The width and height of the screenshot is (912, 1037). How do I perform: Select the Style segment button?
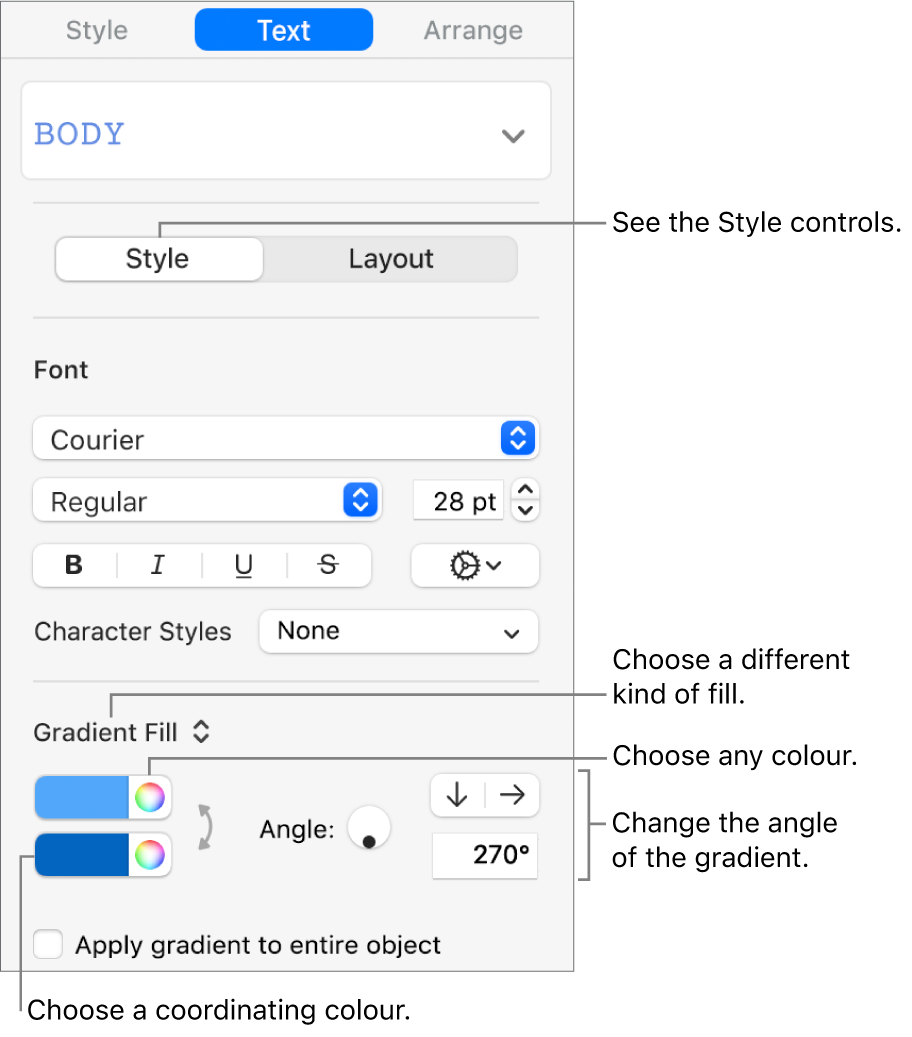pyautogui.click(x=158, y=259)
